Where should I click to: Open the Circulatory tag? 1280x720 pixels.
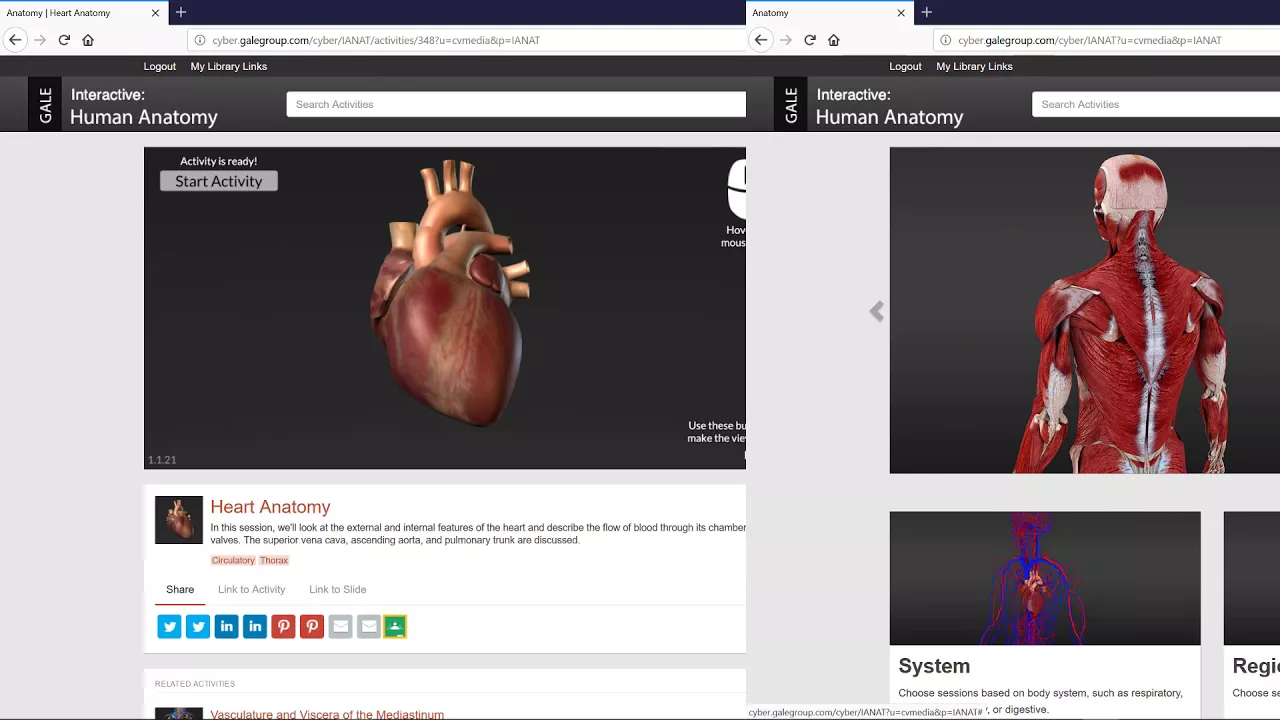(x=233, y=560)
